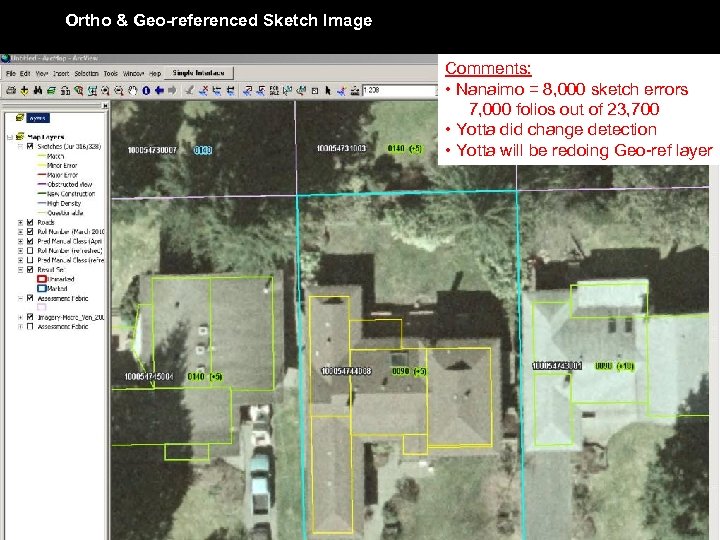
Task: Select the Full Extent zoom icon
Action: tap(92, 90)
